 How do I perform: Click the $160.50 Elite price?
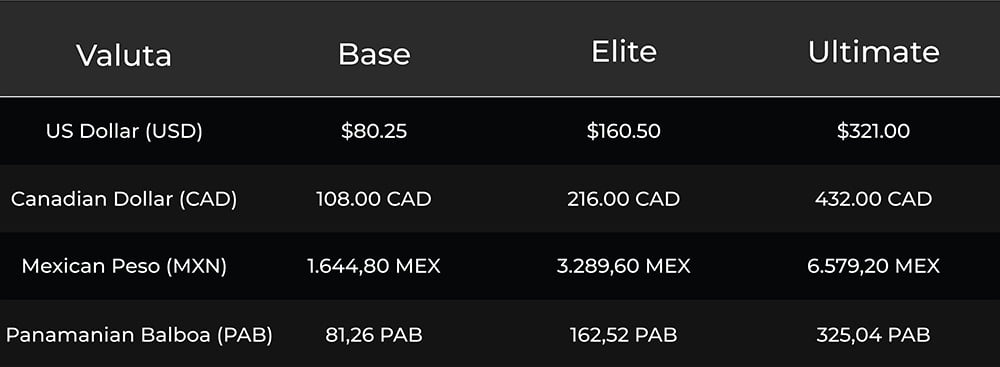click(624, 131)
